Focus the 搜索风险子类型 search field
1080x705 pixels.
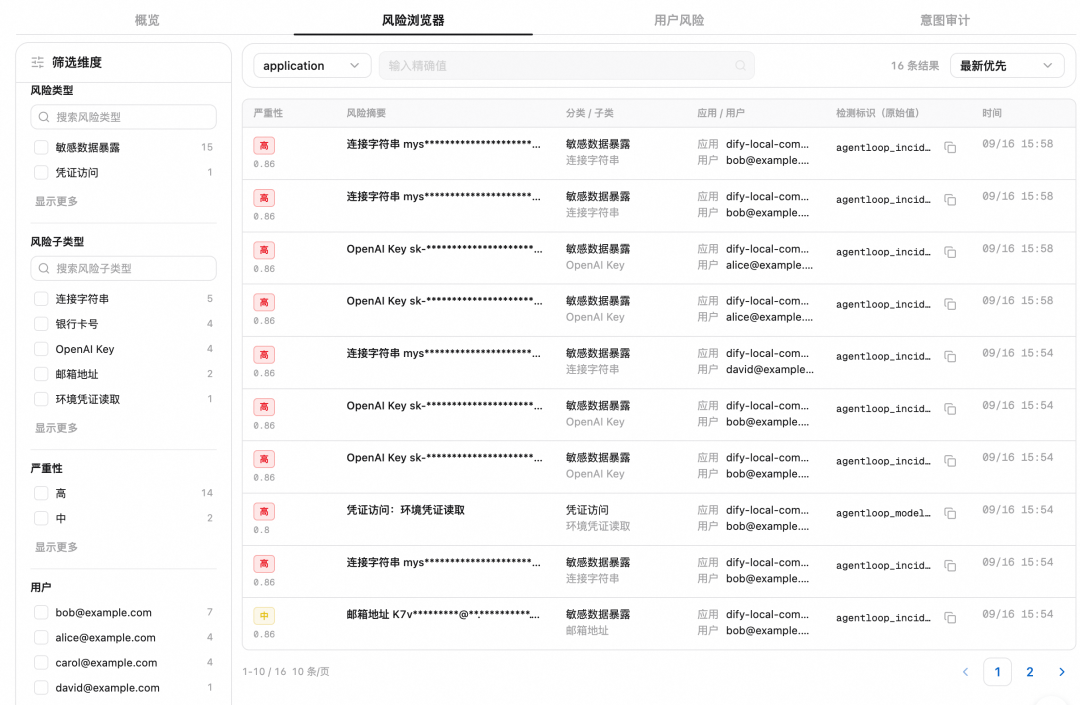[x=123, y=269]
